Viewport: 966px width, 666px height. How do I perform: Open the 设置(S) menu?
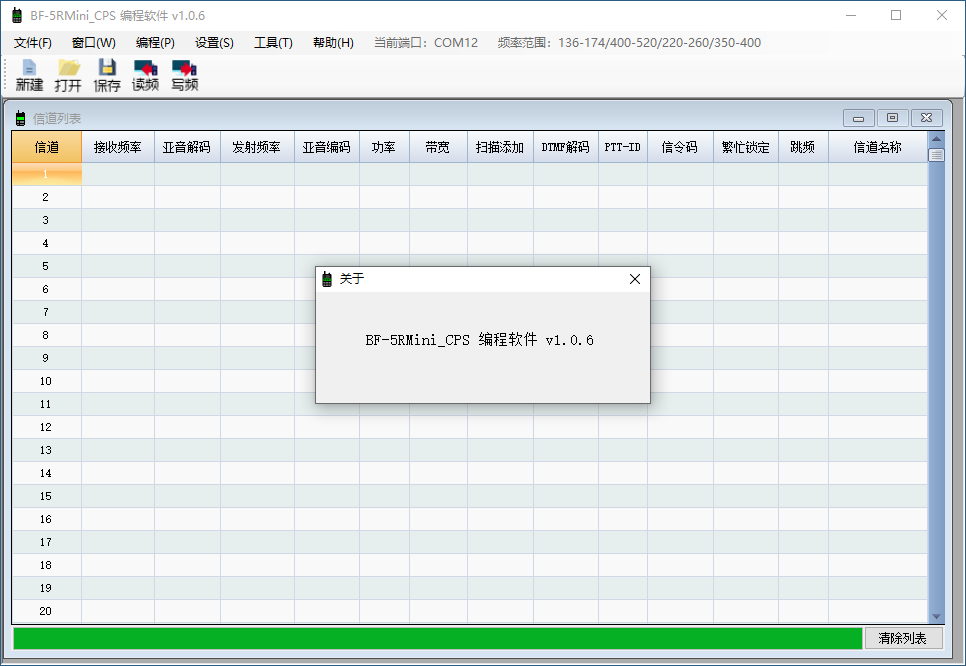tap(214, 43)
